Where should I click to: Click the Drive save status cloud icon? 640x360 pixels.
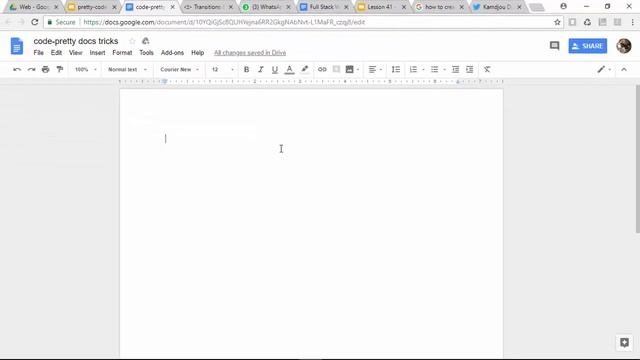[x=145, y=41]
